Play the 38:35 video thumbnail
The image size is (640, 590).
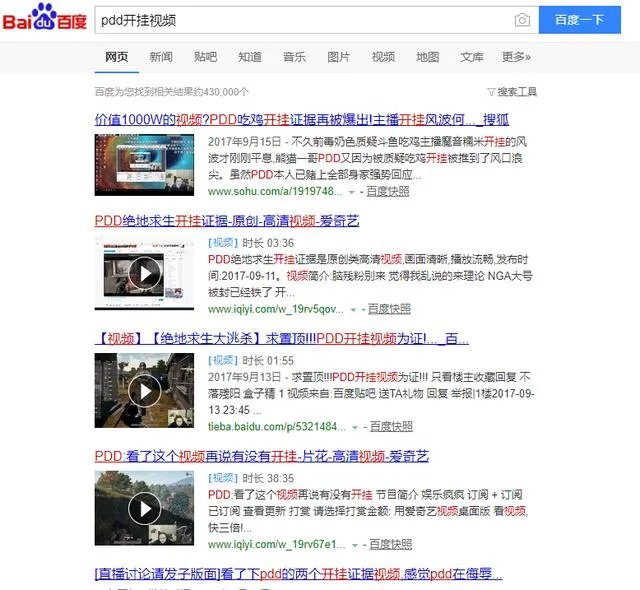click(144, 508)
